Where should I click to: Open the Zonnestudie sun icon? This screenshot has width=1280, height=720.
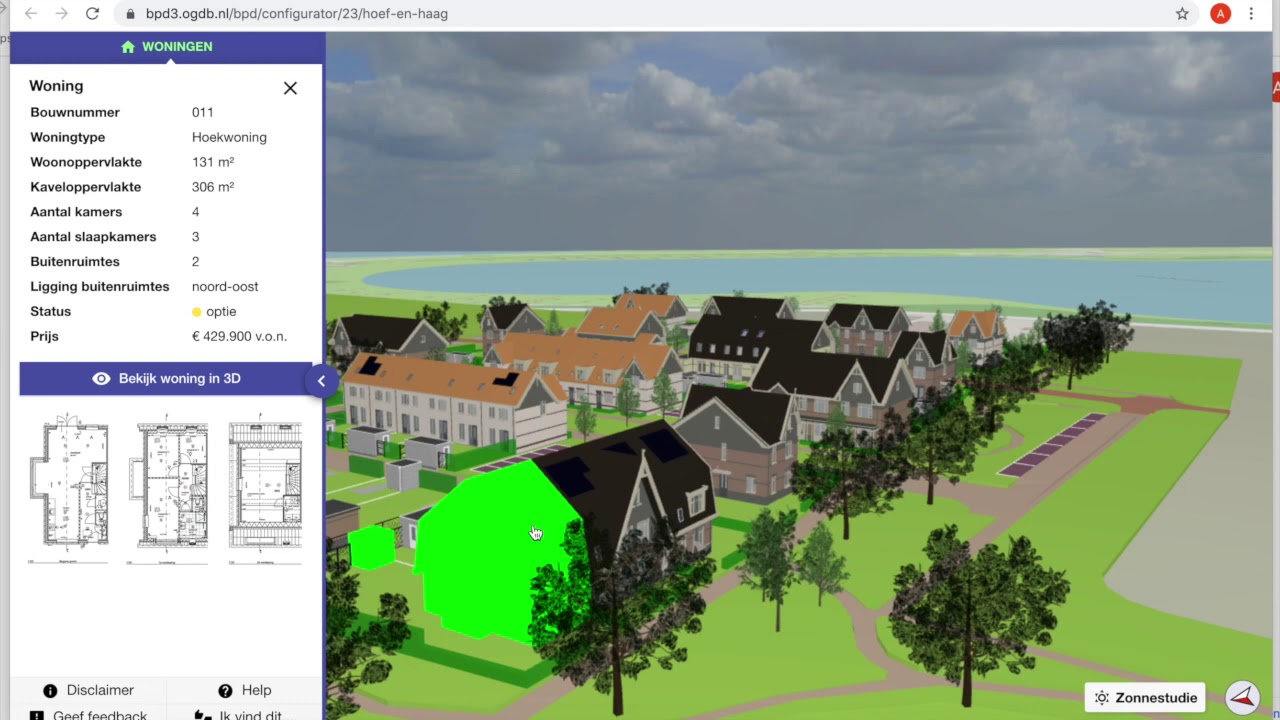1101,697
